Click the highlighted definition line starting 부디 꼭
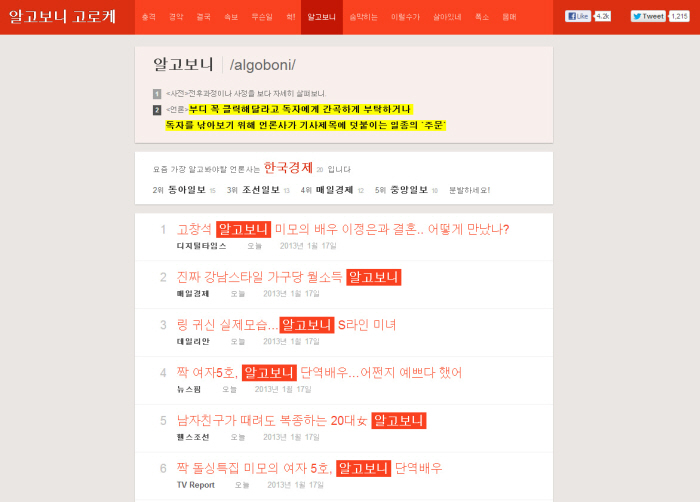The height and width of the screenshot is (502, 700). point(300,109)
